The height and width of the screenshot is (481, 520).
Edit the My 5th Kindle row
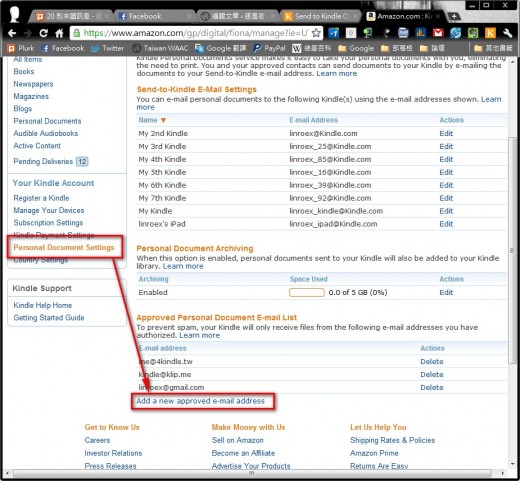pyautogui.click(x=446, y=172)
